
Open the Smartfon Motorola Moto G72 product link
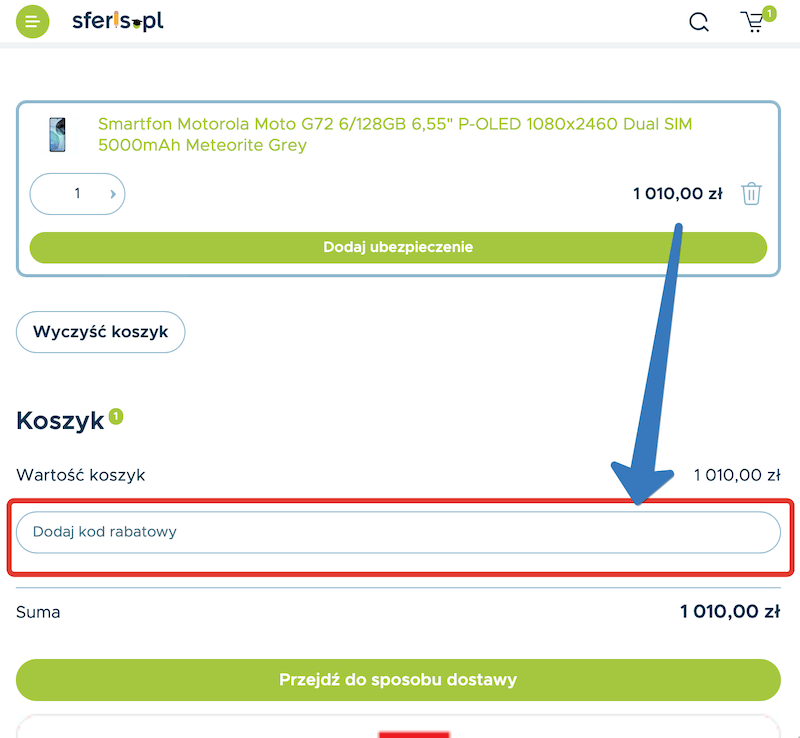(x=395, y=135)
